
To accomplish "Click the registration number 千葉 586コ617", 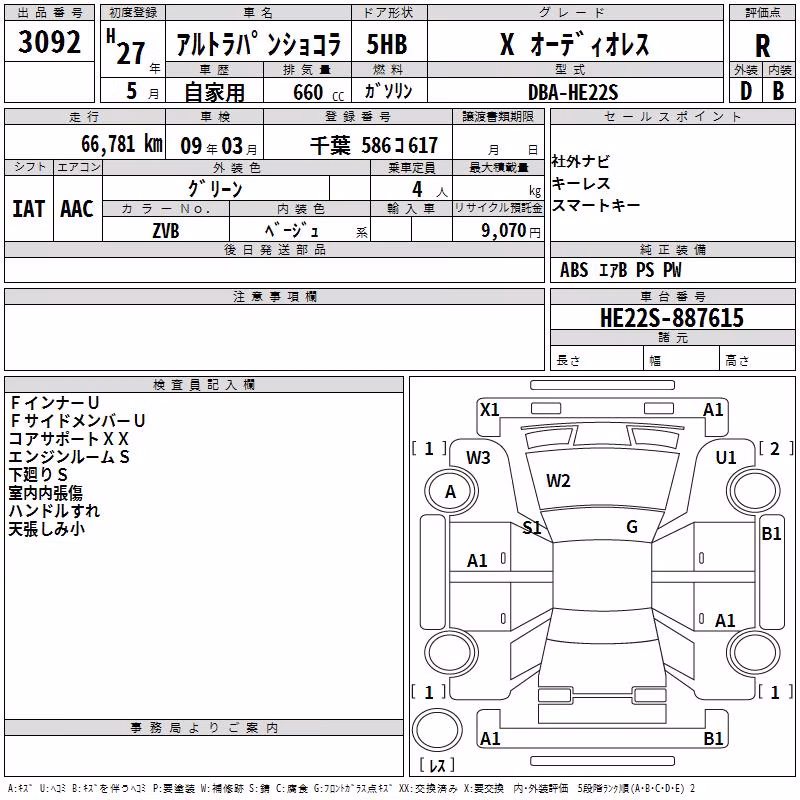I will pyautogui.click(x=374, y=146).
